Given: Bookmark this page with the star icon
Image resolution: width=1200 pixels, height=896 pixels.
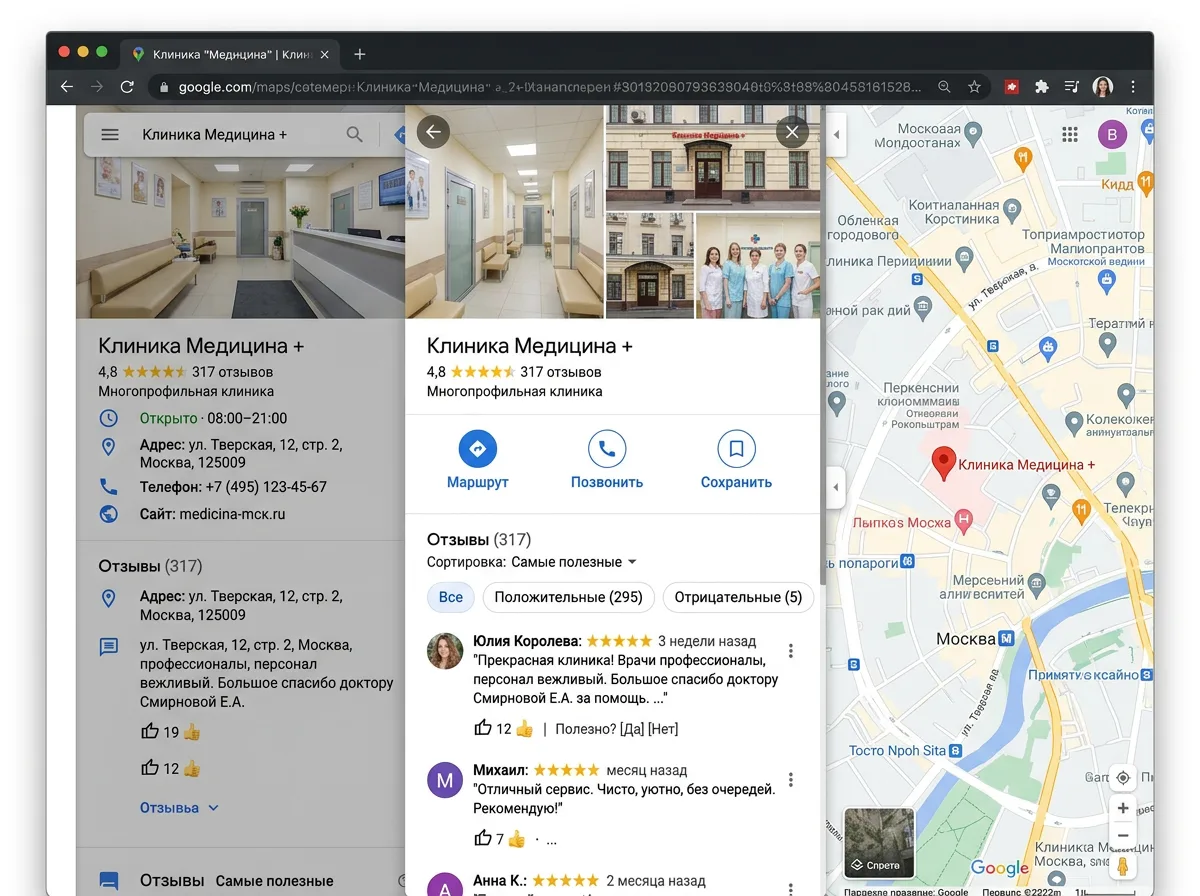Looking at the screenshot, I should point(974,87).
